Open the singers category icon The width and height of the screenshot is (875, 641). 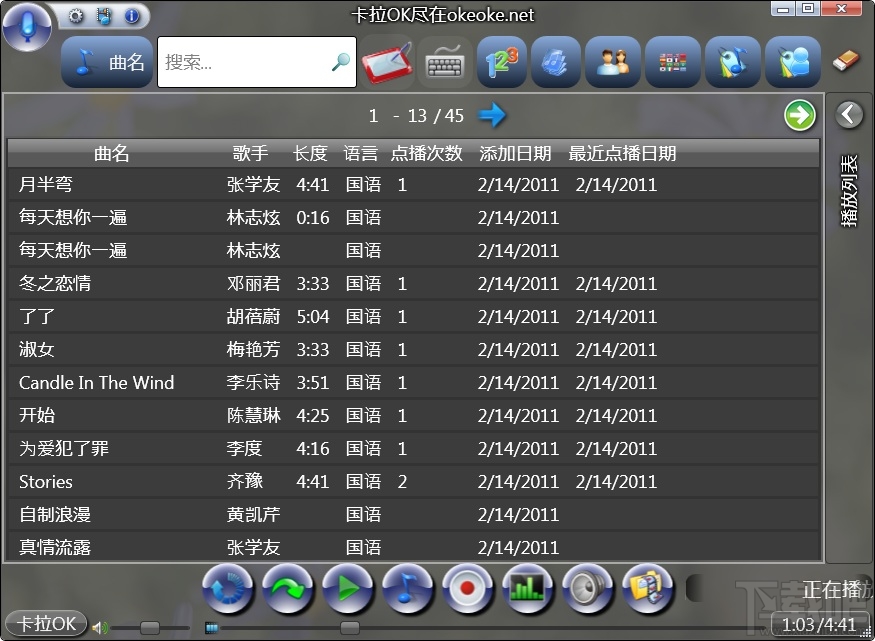(x=612, y=62)
